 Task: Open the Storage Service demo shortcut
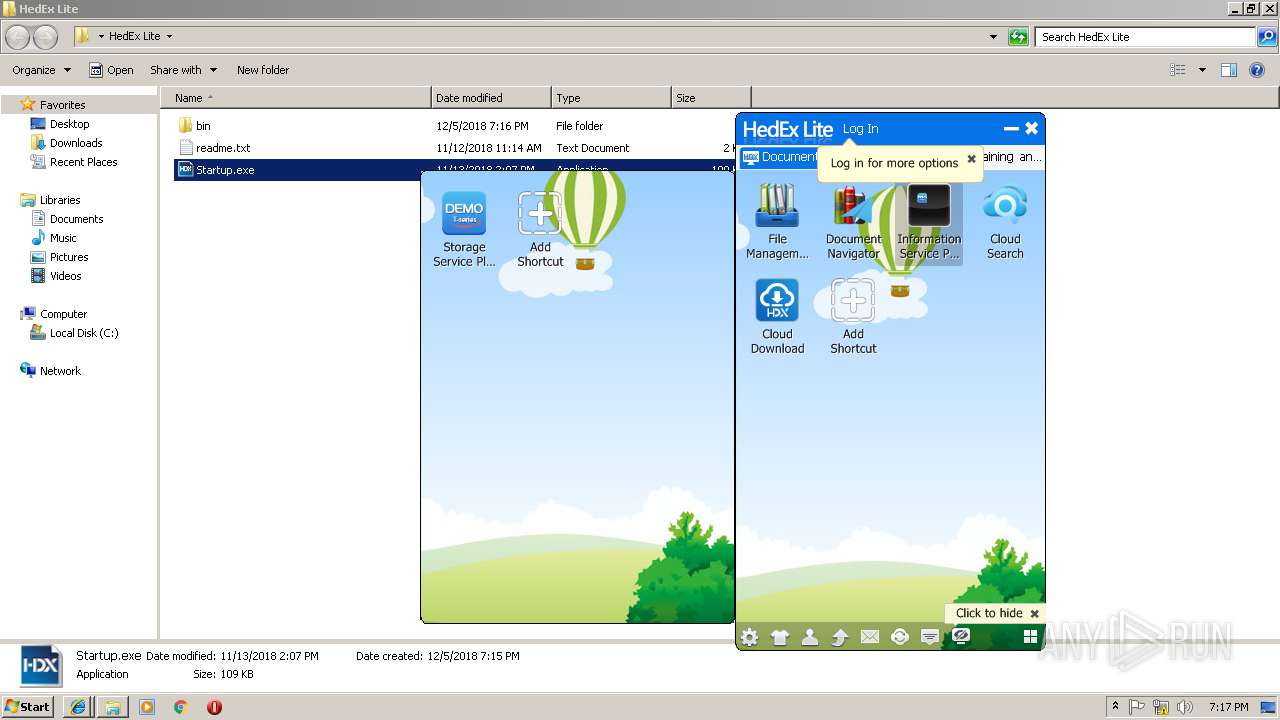(x=464, y=229)
